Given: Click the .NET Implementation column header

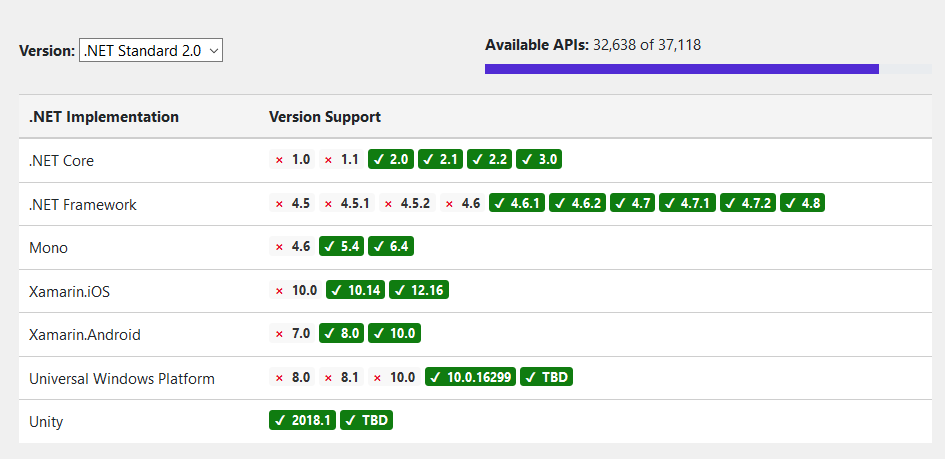Looking at the screenshot, I should (x=104, y=117).
